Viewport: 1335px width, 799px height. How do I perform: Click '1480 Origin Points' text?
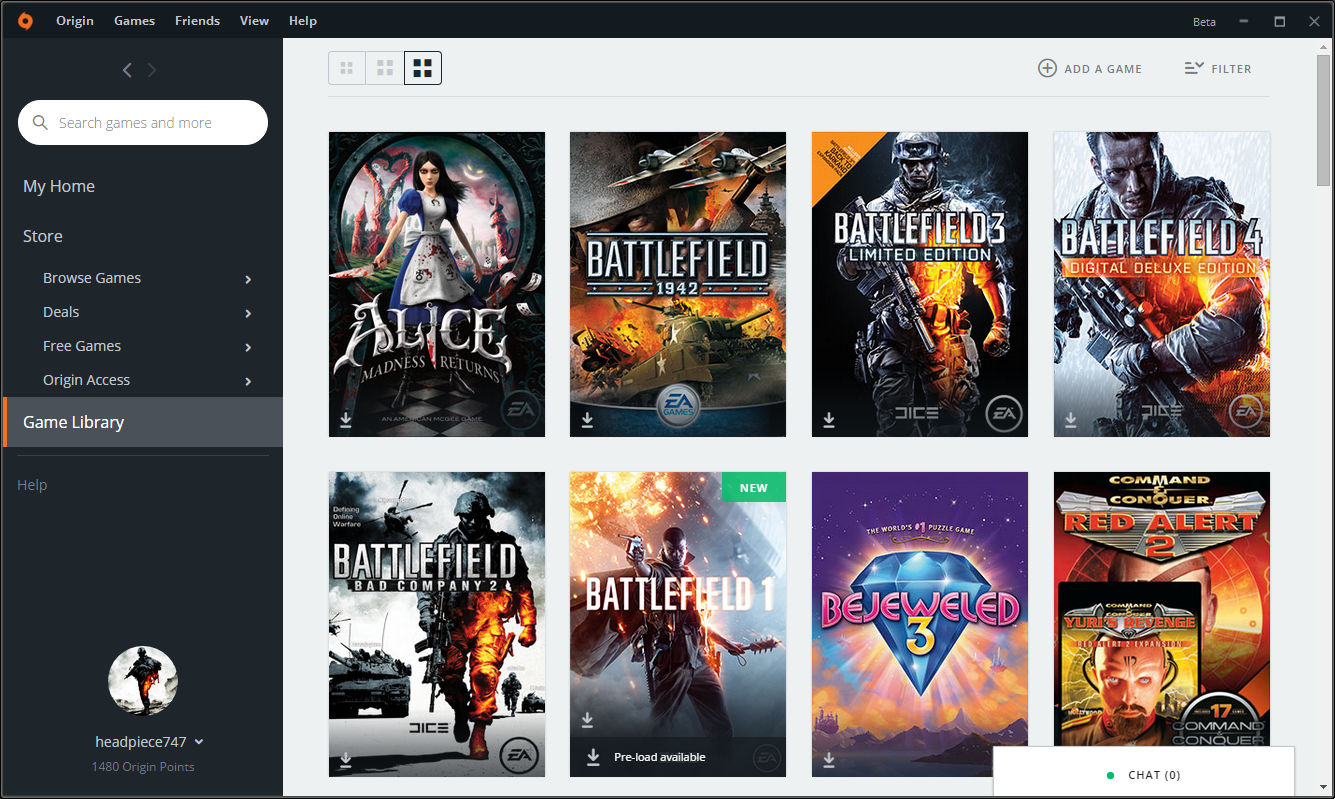point(143,767)
